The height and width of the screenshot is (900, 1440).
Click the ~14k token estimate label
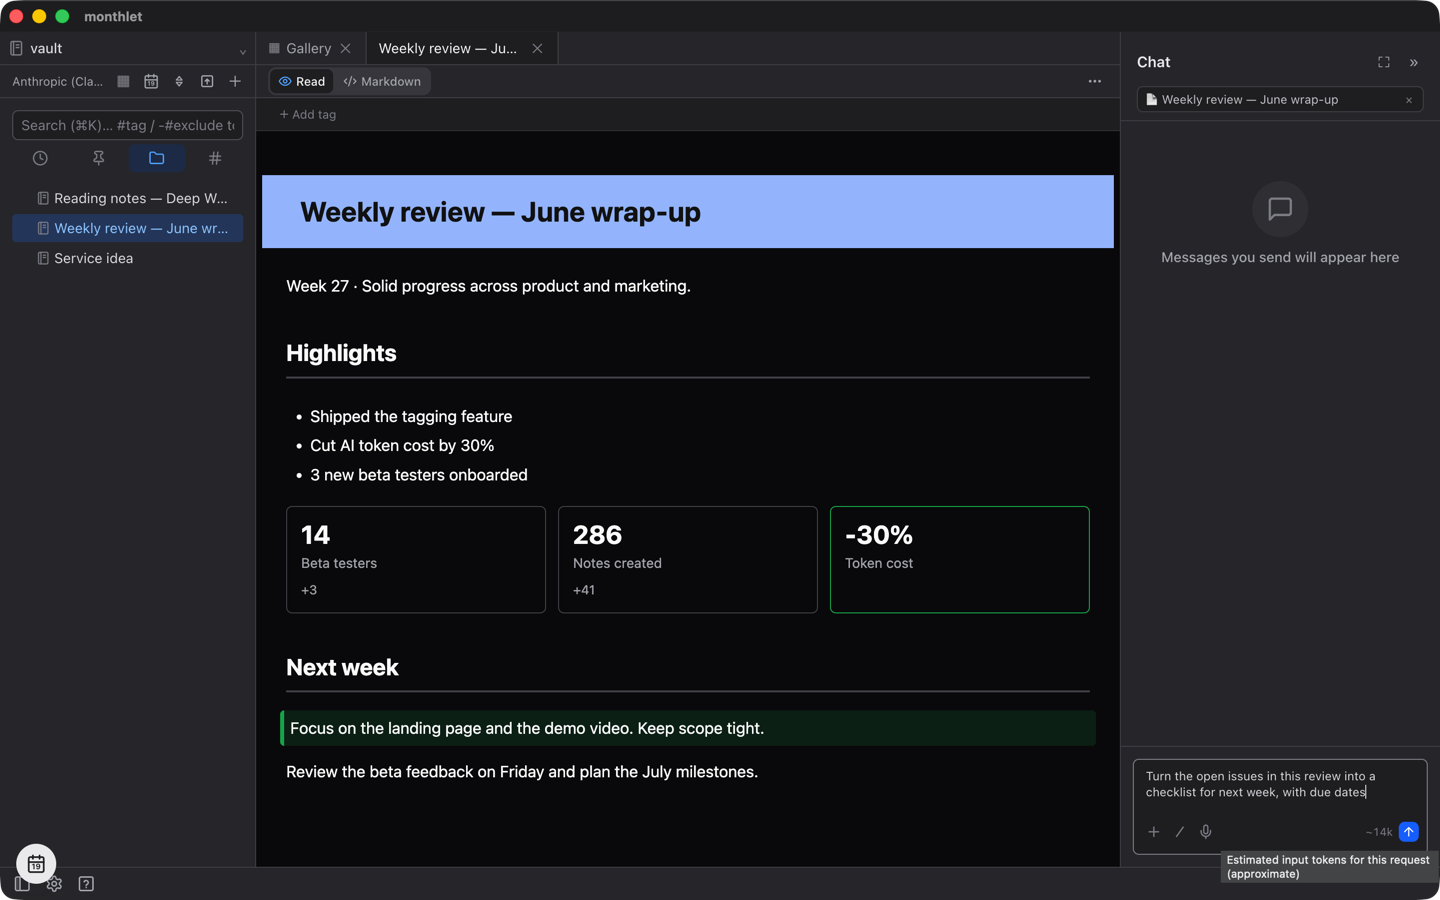1379,832
